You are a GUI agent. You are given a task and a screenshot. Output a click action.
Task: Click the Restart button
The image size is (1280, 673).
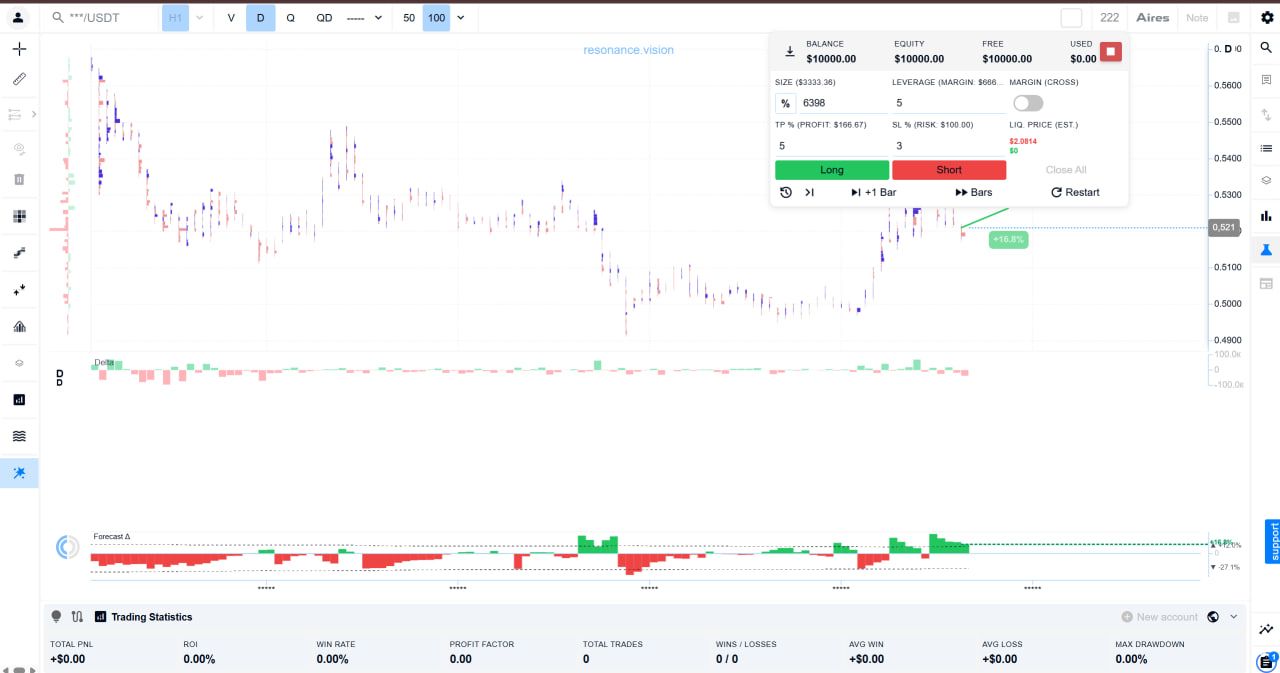[1075, 192]
